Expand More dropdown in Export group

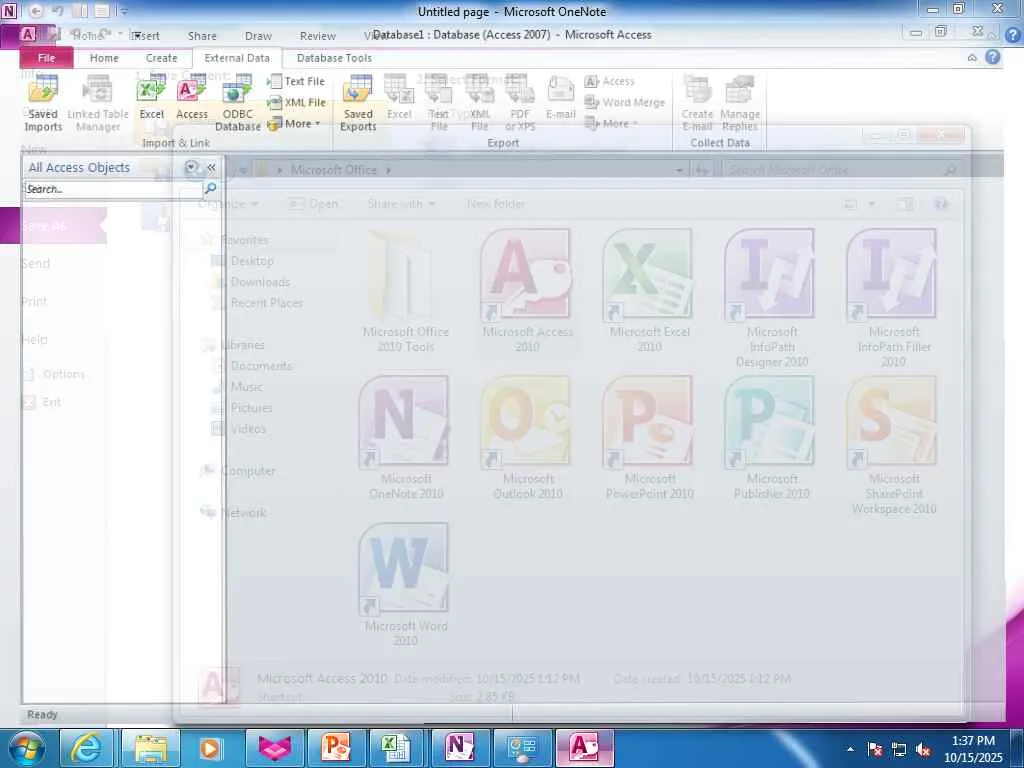[x=611, y=123]
